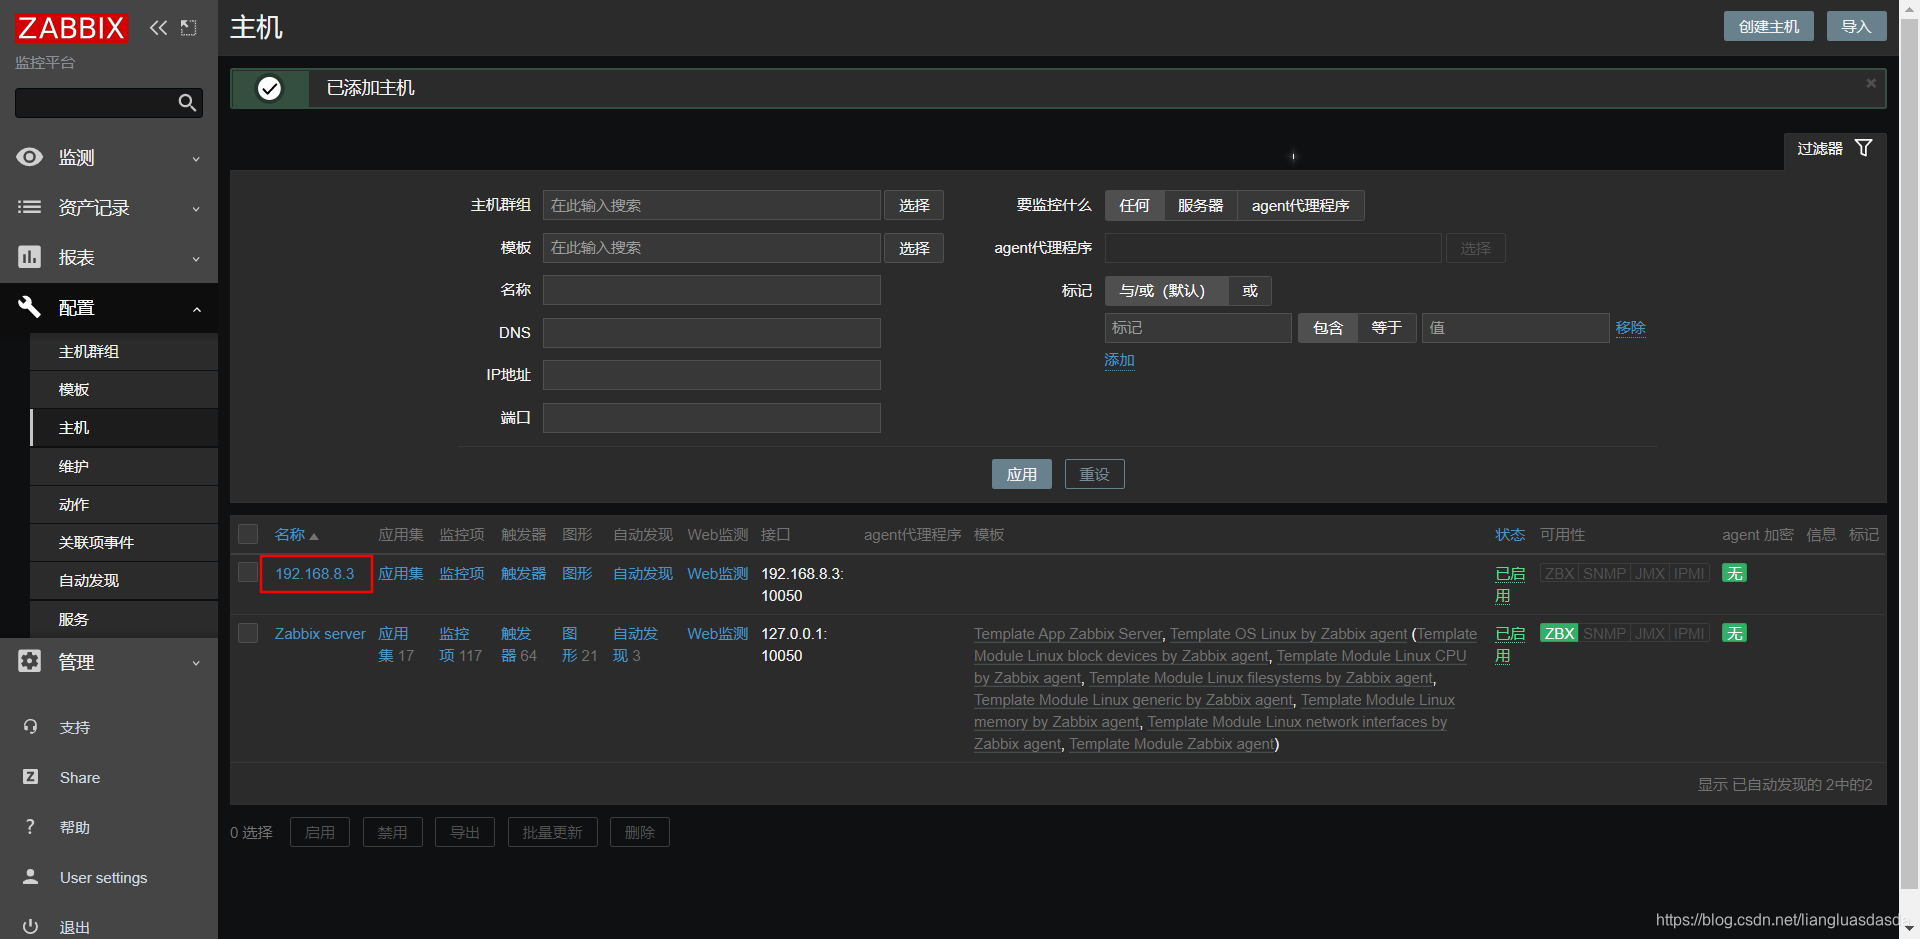Screen dimensions: 1920x939
Task: Click the 创建主机 button
Action: [x=1769, y=26]
